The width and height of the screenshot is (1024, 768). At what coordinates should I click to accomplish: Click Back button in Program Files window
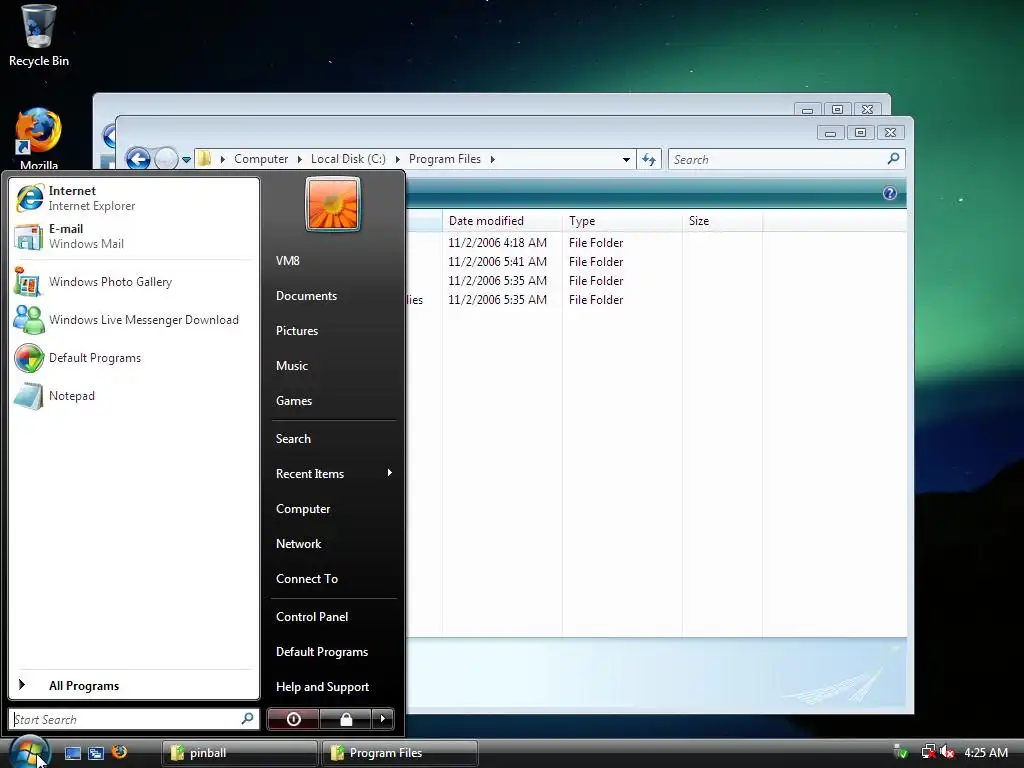(138, 159)
